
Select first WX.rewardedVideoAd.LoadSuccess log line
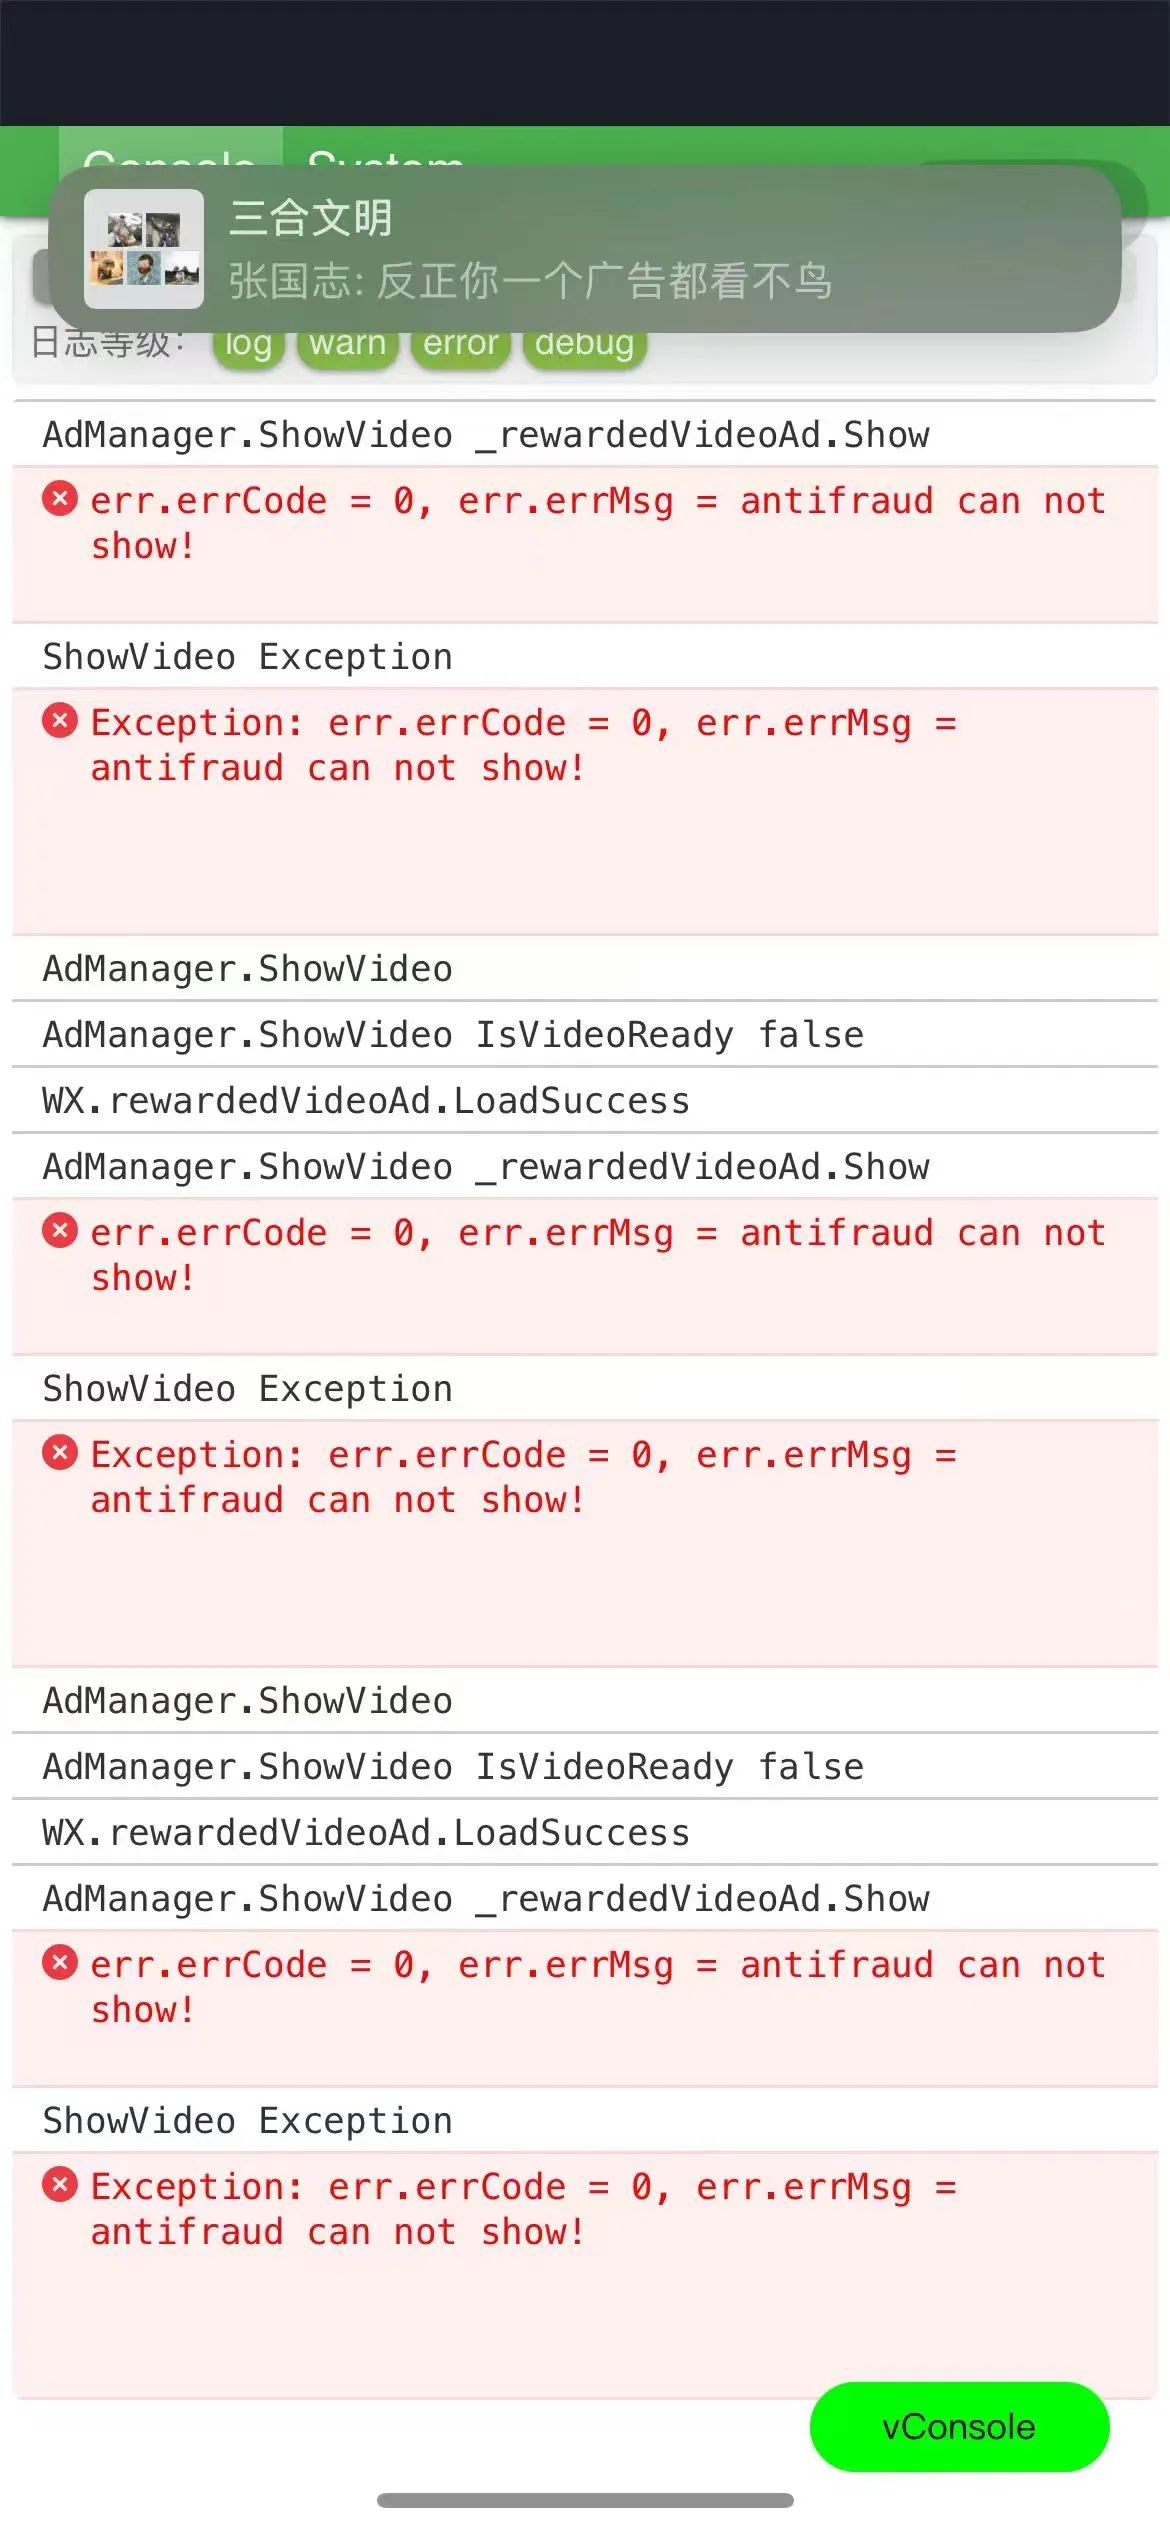585,1100
